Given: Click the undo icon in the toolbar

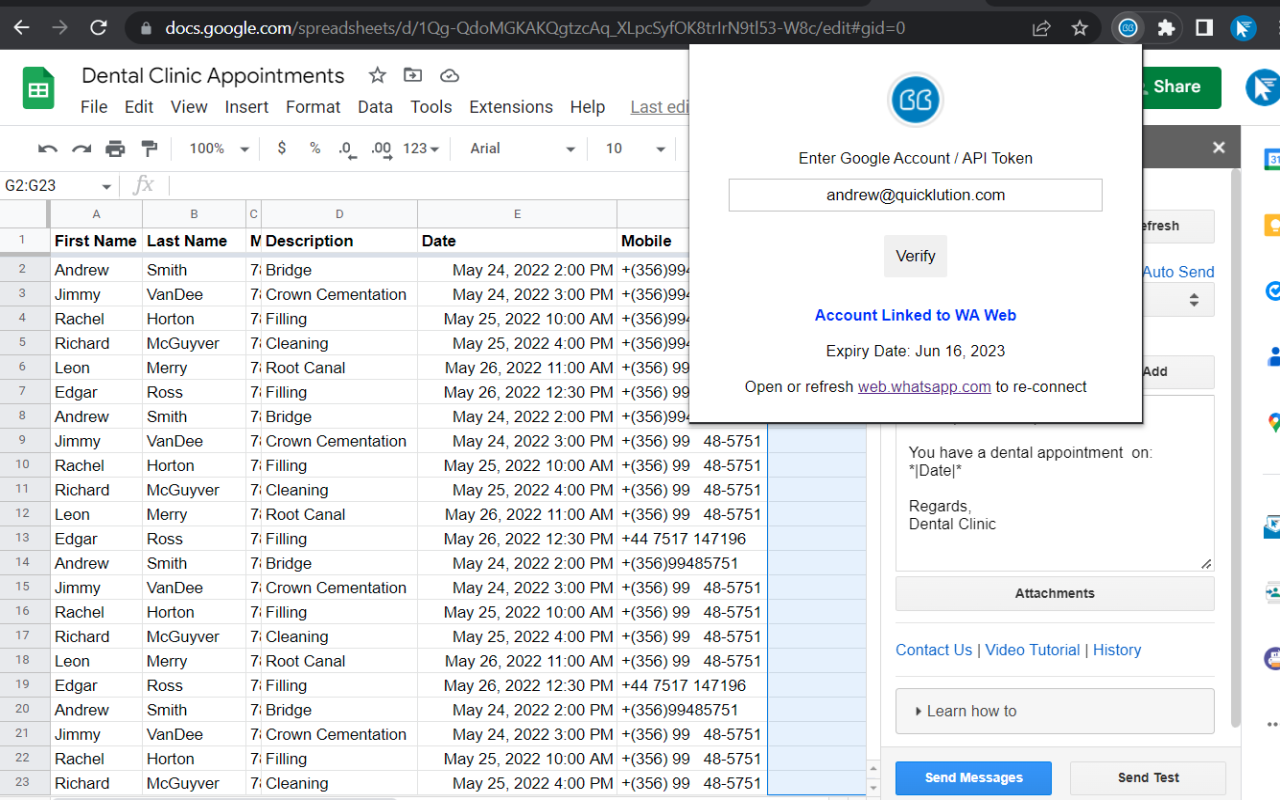Looking at the screenshot, I should click(47, 149).
